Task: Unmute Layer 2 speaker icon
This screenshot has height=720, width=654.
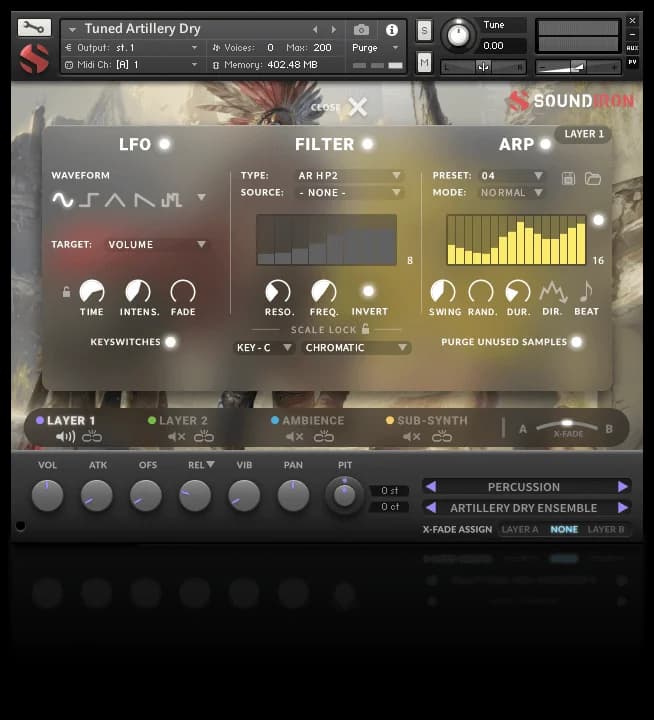Action: pos(176,437)
